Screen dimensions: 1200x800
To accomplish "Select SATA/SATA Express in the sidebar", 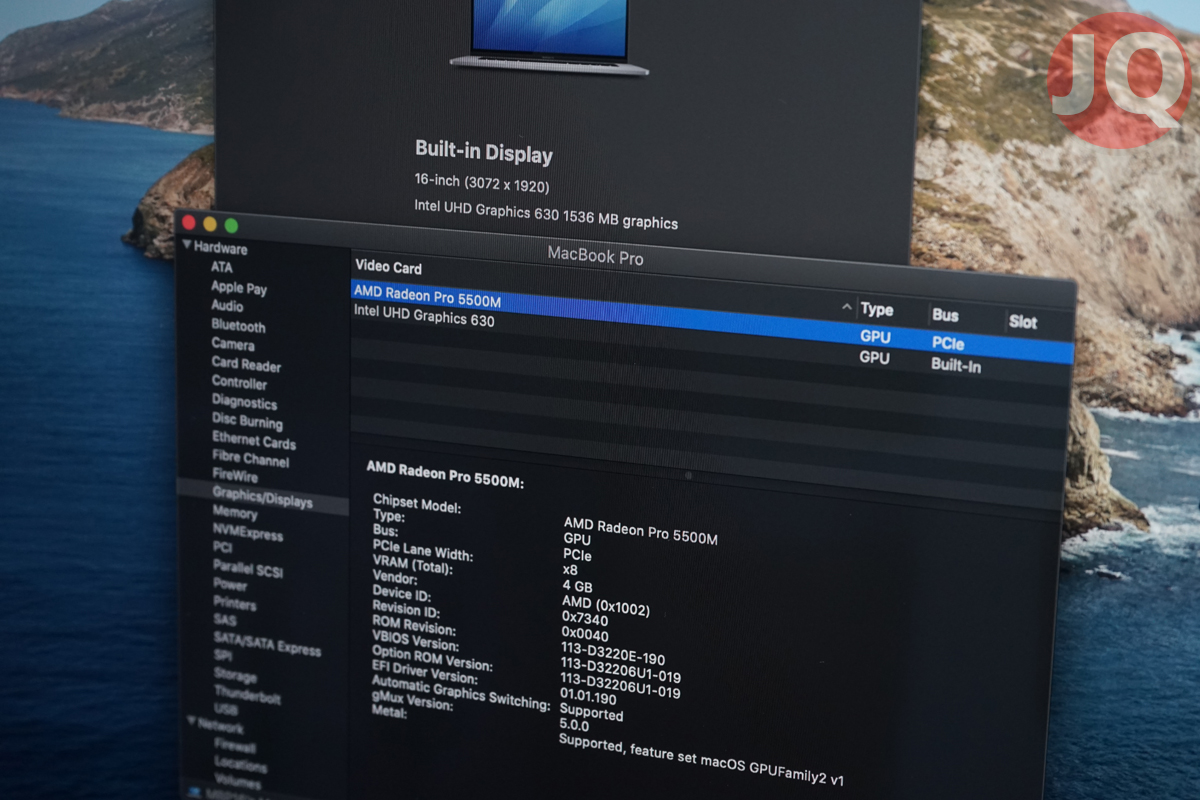I will pos(267,643).
